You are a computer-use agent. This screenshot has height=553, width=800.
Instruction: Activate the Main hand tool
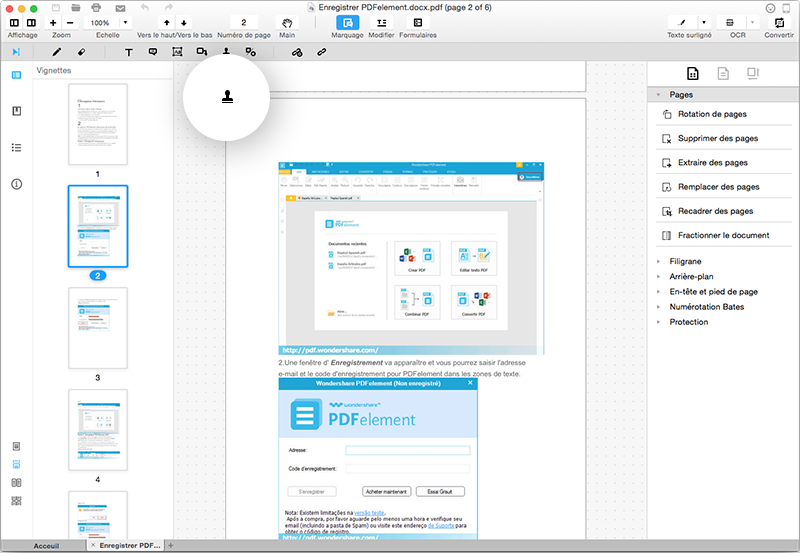(x=287, y=22)
